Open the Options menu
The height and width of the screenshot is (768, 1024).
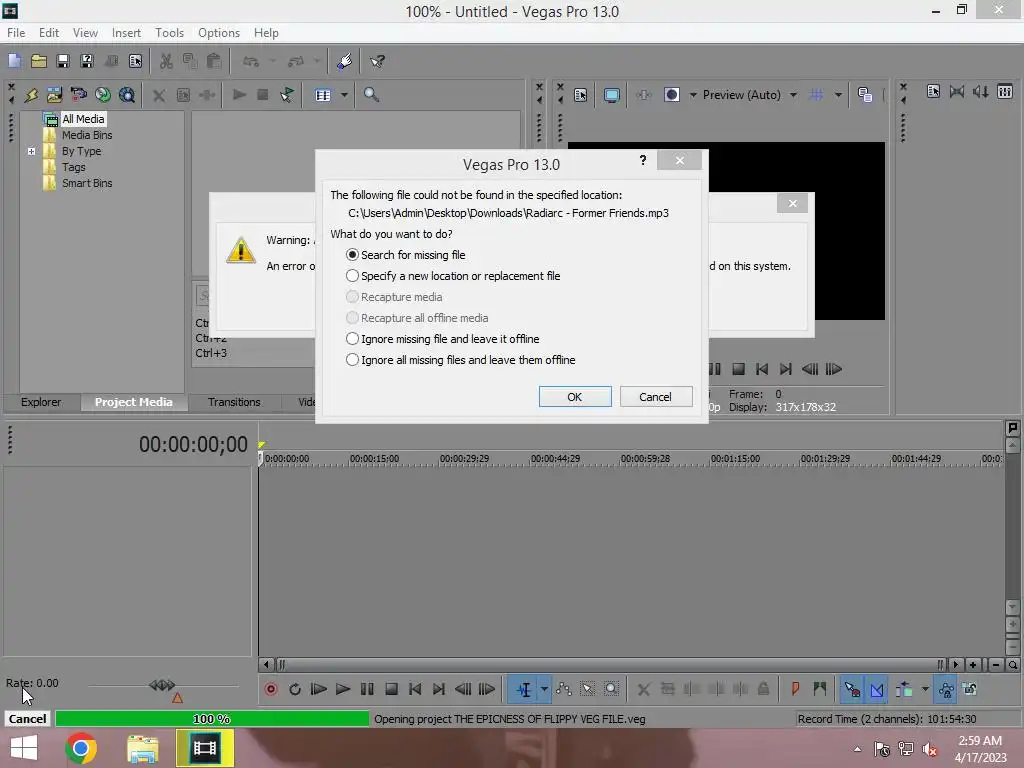coord(219,33)
